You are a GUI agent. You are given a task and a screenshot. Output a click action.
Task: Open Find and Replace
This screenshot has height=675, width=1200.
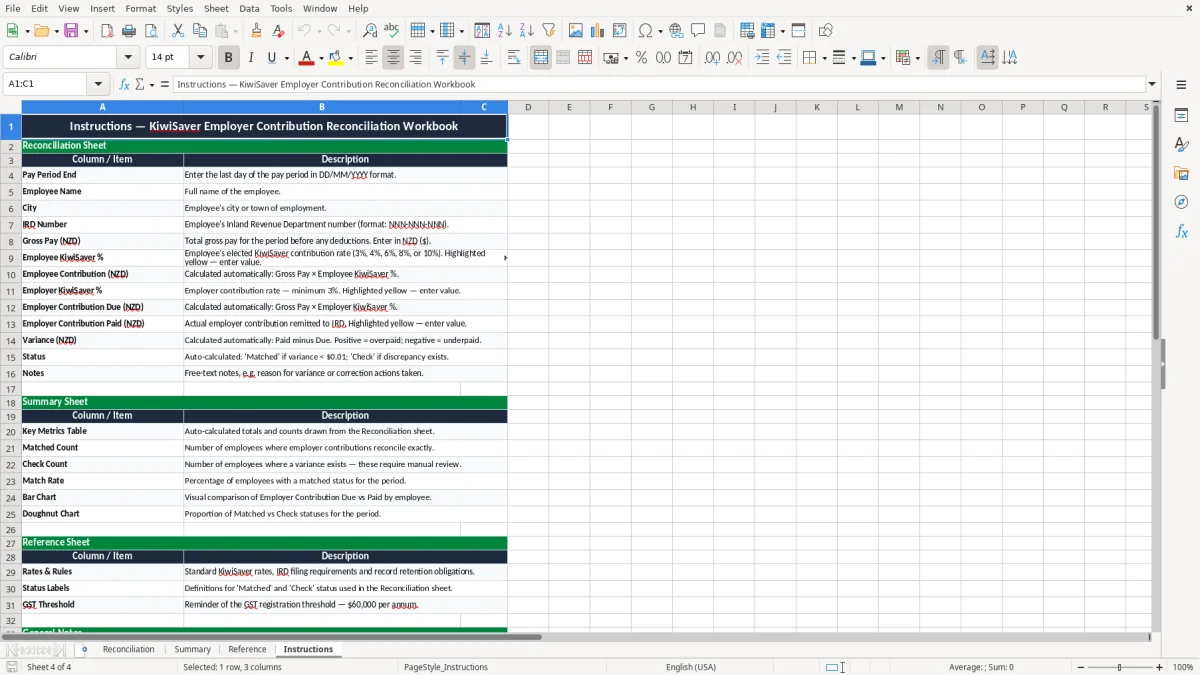(370, 31)
